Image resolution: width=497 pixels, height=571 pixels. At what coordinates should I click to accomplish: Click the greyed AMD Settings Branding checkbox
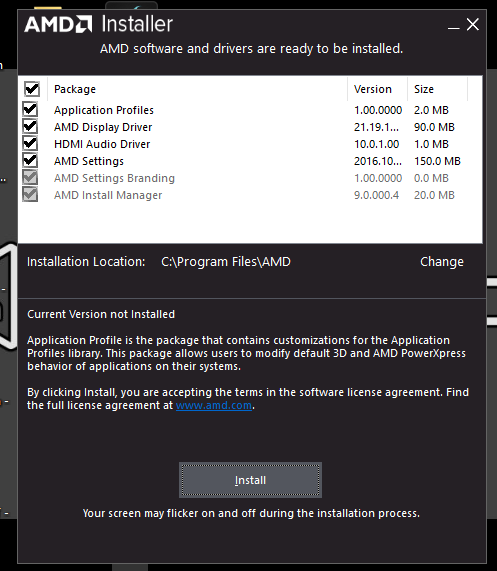(x=30, y=178)
